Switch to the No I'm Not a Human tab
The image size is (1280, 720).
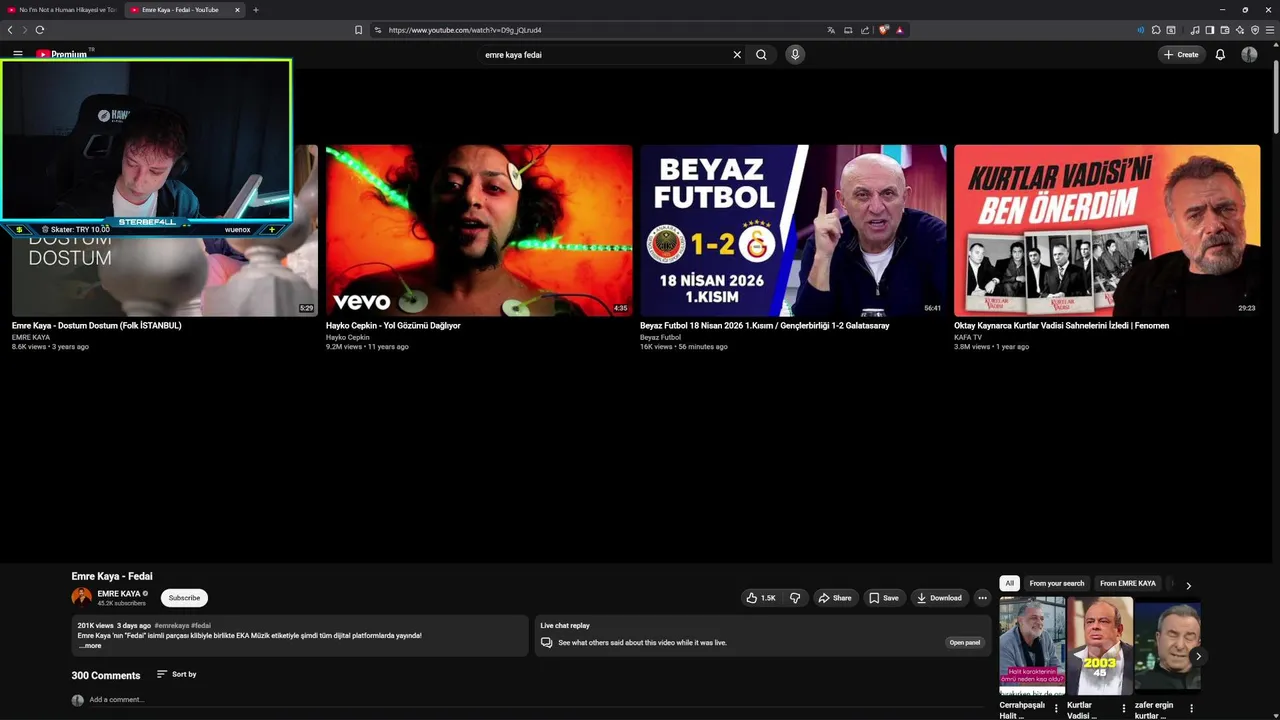point(60,10)
